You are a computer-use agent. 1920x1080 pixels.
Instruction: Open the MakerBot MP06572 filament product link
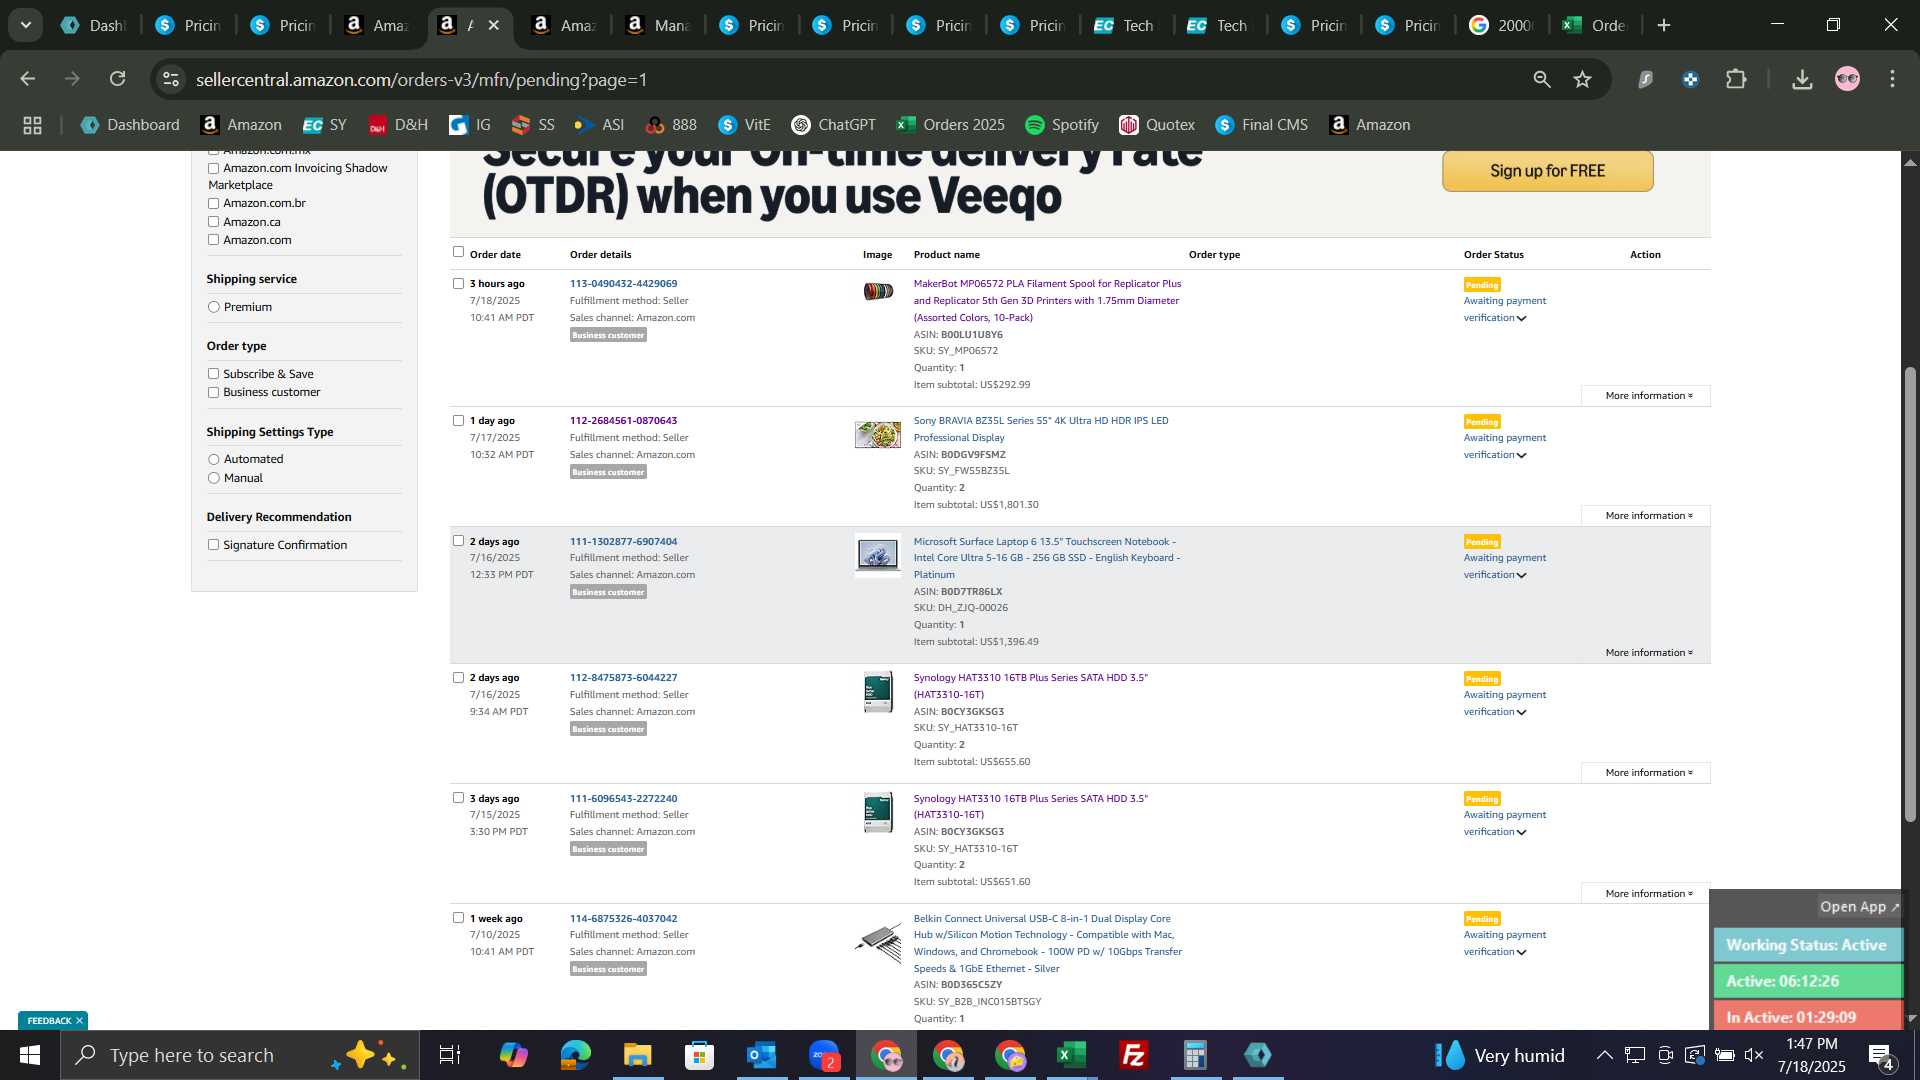click(1047, 301)
